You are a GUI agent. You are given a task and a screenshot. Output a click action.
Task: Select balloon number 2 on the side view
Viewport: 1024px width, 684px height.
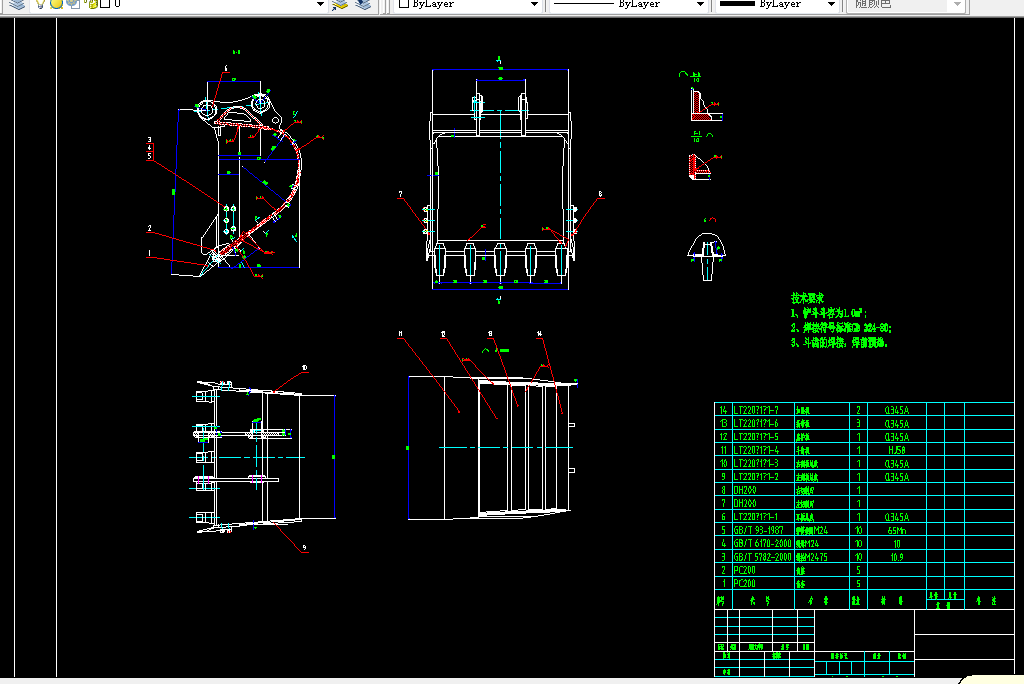tap(150, 229)
